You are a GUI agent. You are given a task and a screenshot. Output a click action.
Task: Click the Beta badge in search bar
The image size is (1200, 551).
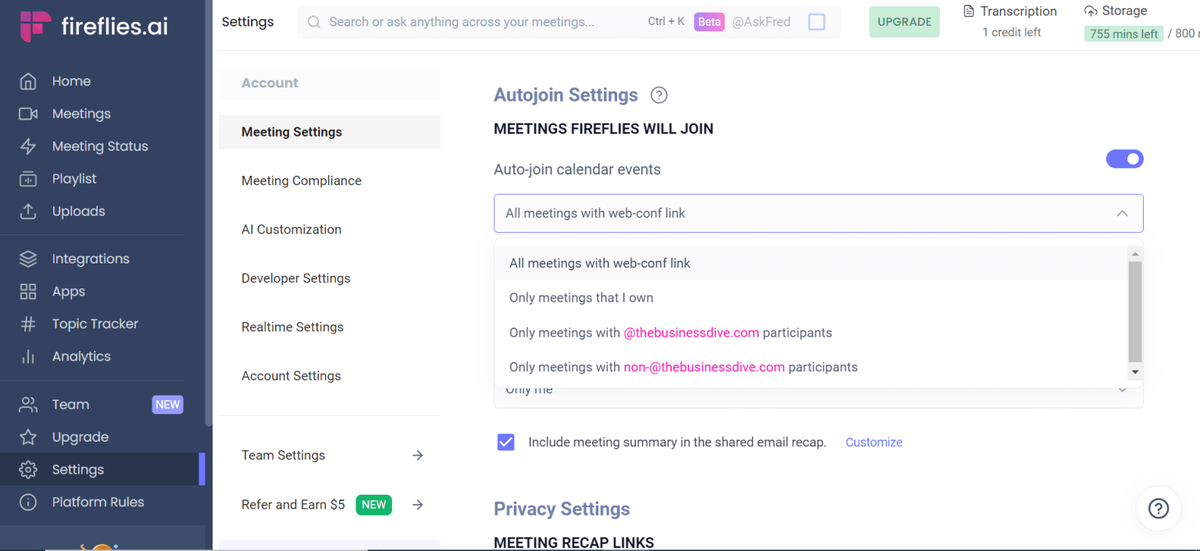click(x=709, y=22)
